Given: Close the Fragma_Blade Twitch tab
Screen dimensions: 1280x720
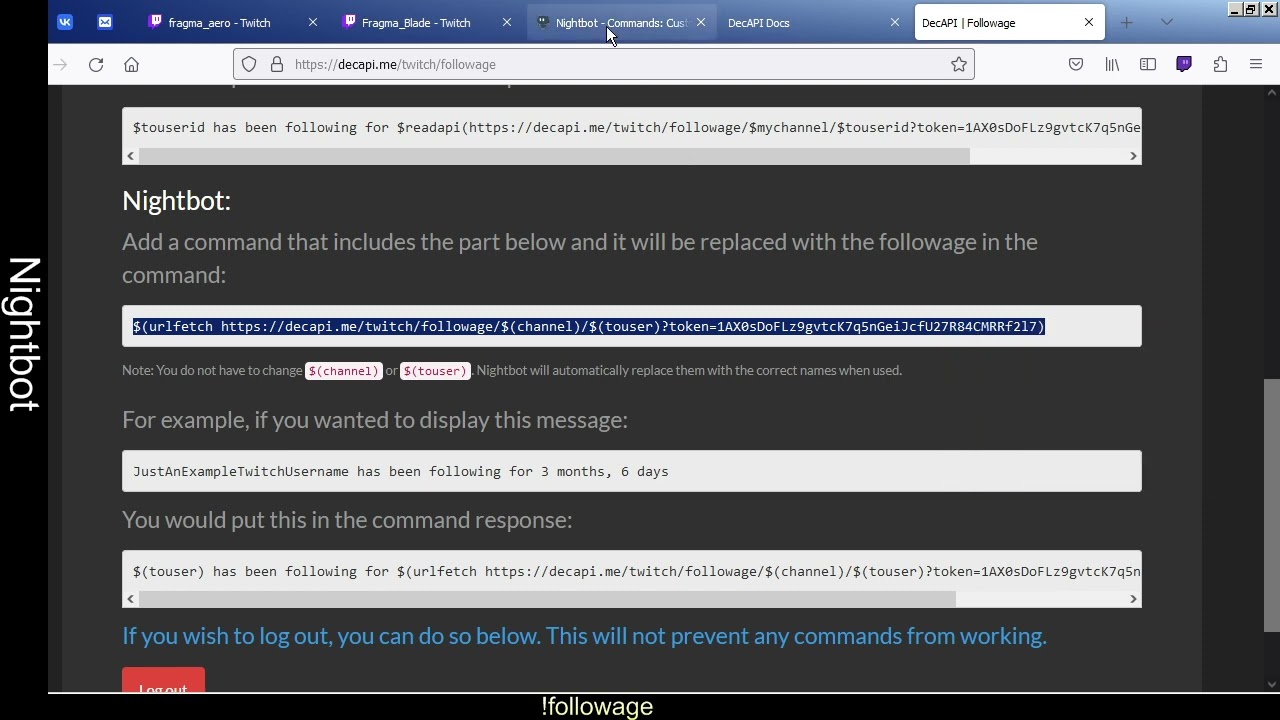Looking at the screenshot, I should (x=507, y=22).
